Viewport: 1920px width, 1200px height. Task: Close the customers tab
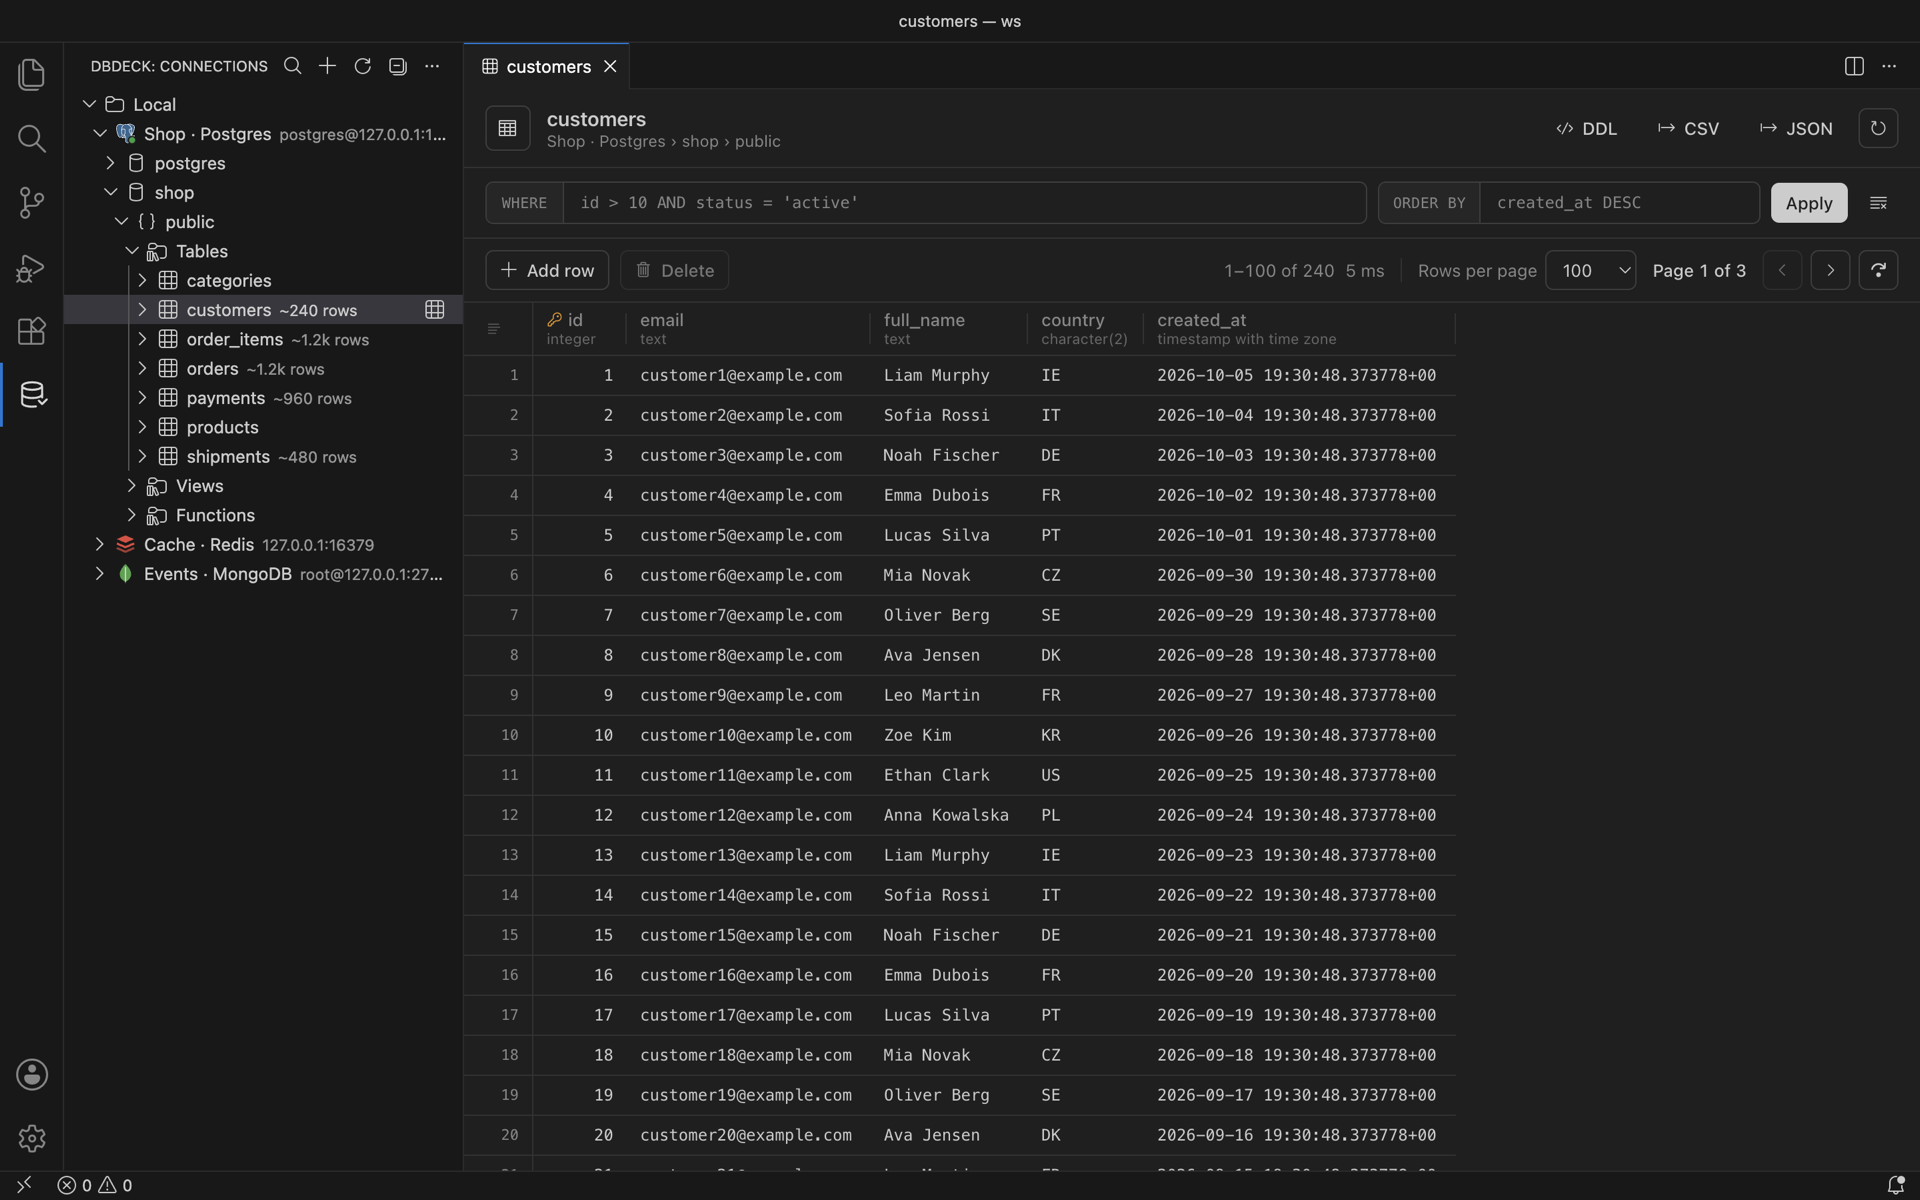610,66
